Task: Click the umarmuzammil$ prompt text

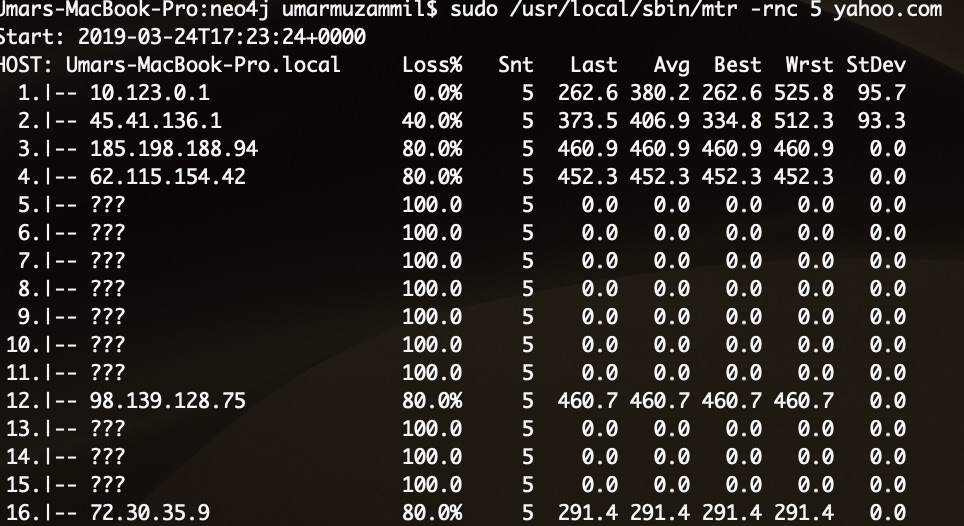Action: 360,9
